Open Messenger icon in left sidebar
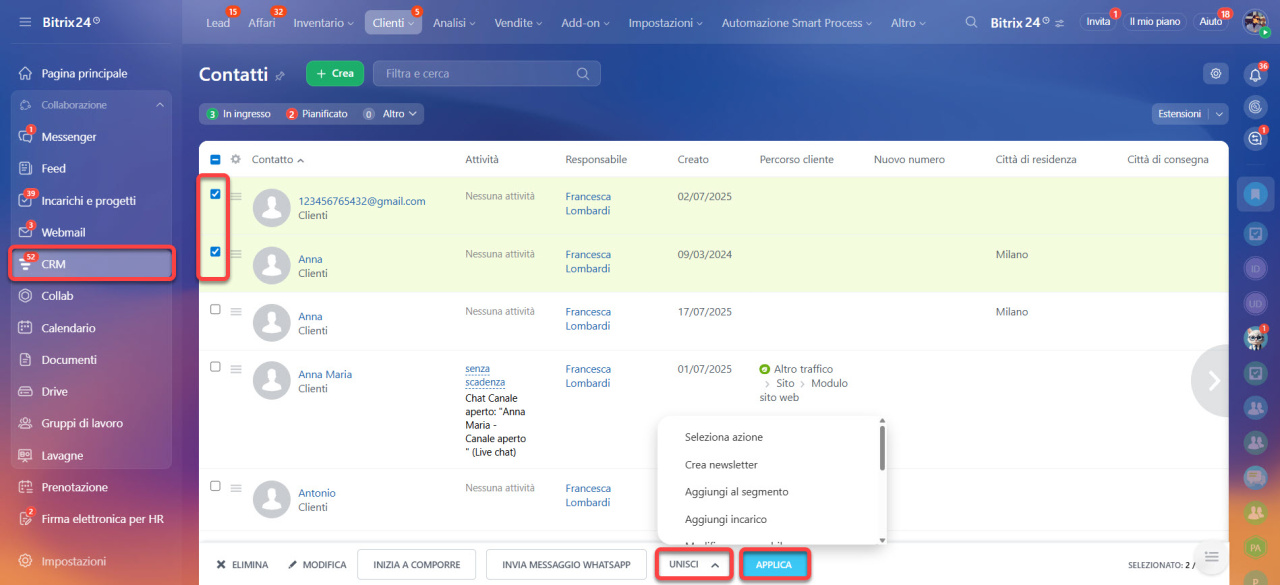This screenshot has height=585, width=1280. [x=26, y=136]
